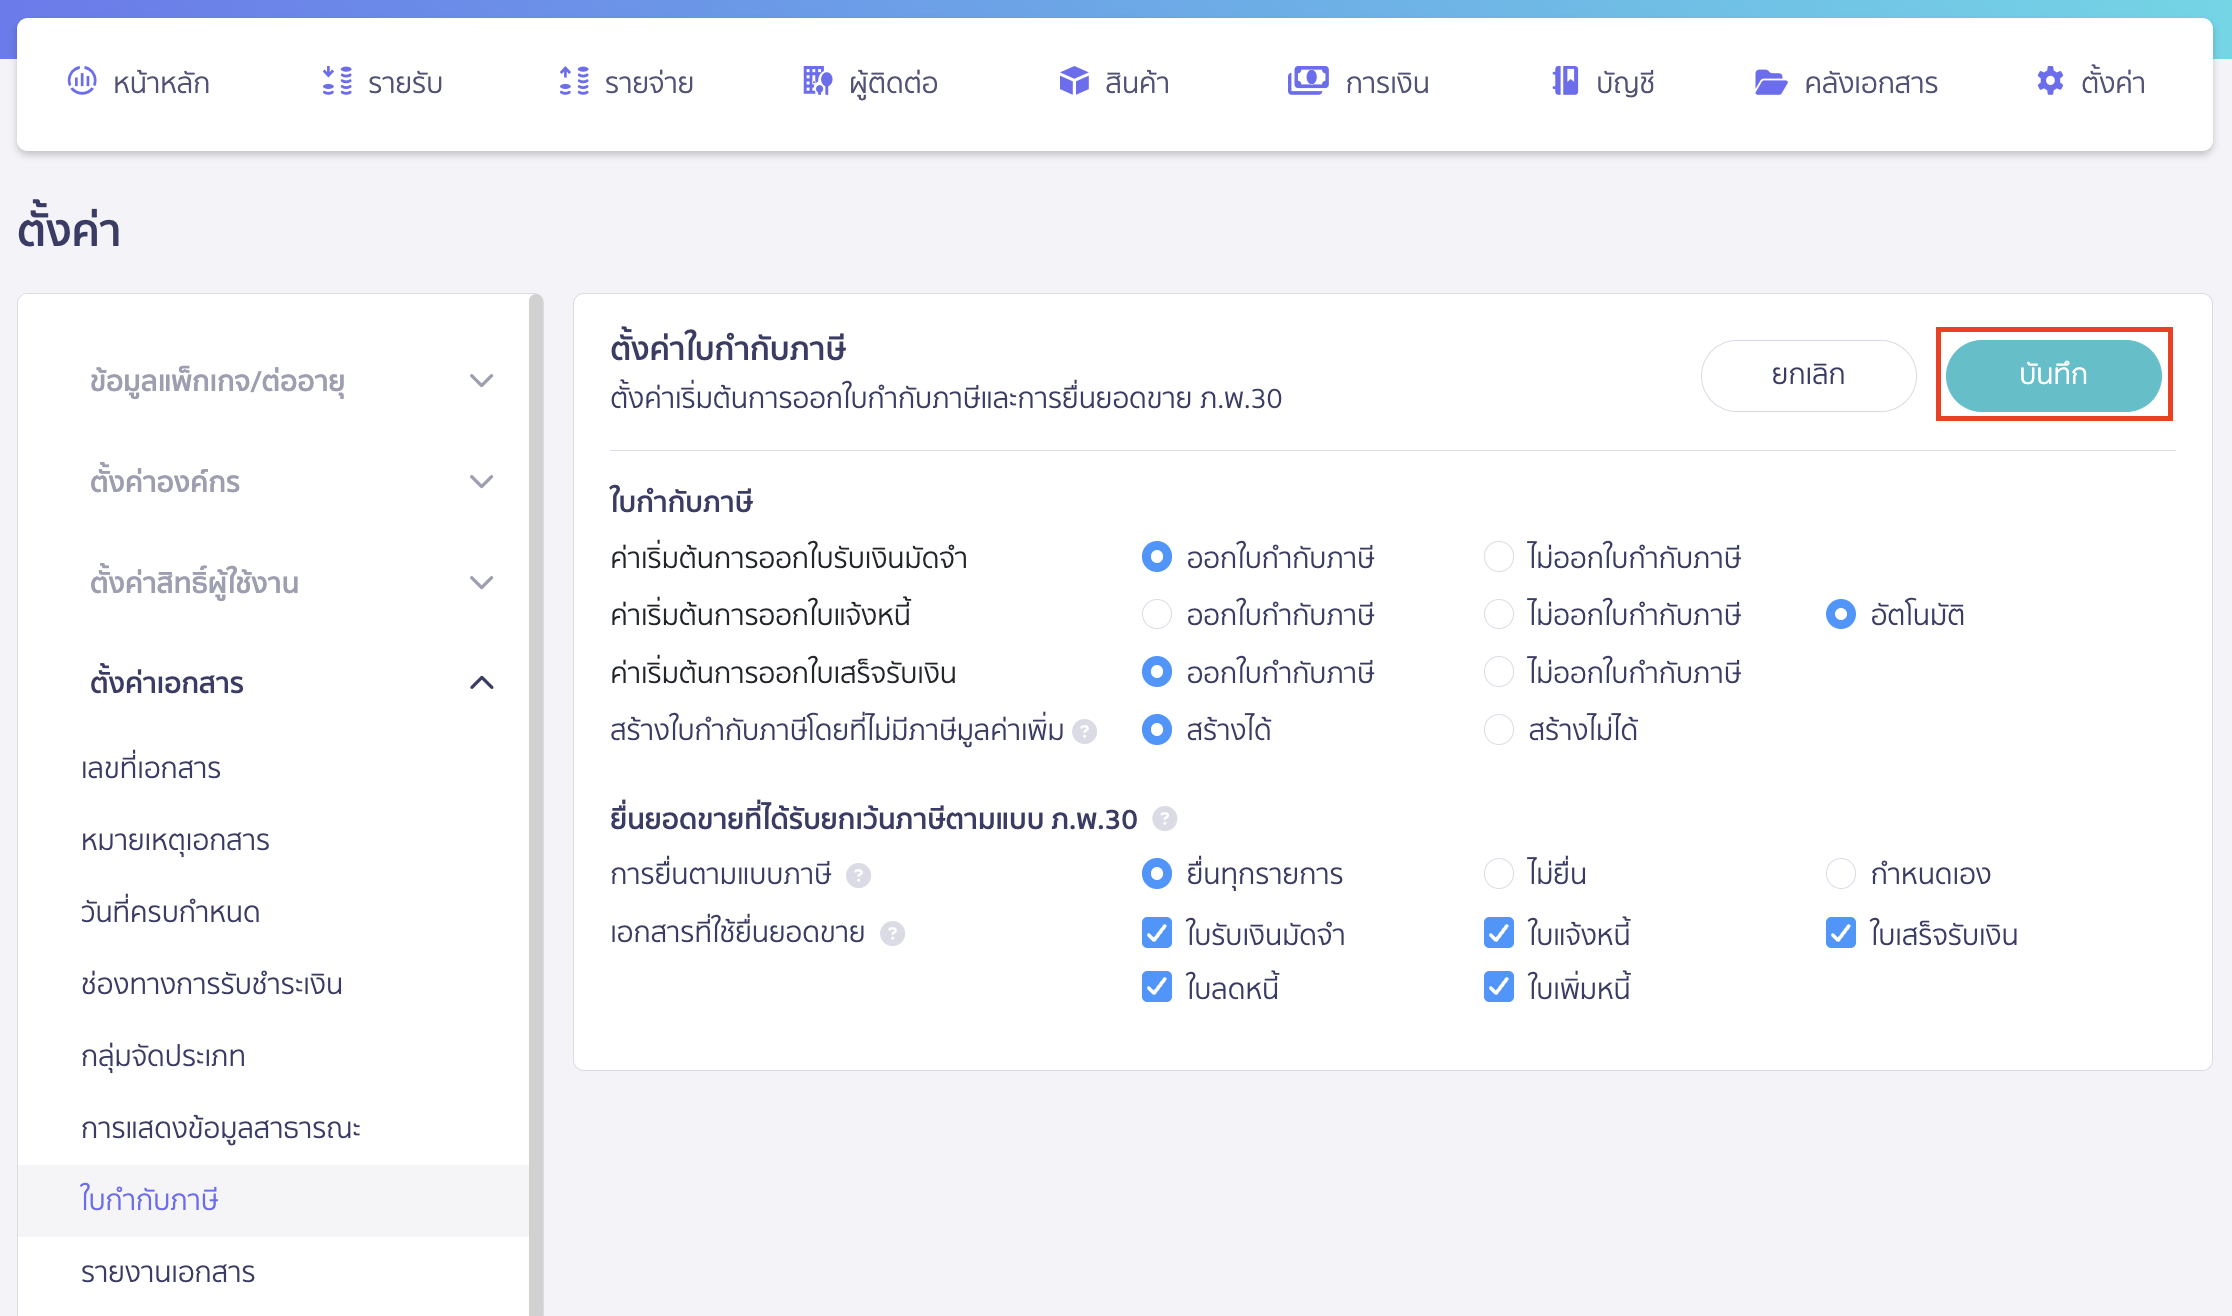Viewport: 2232px width, 1316px height.
Task: Click the ผู้ติดต่อ contacts icon
Action: tap(816, 82)
